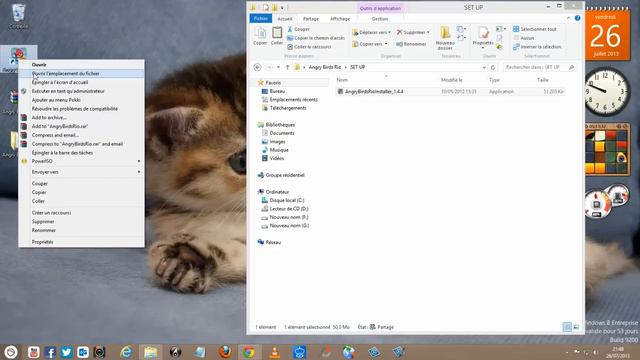Click the Explorer help question mark icon
640x360 pixels.
point(577,18)
